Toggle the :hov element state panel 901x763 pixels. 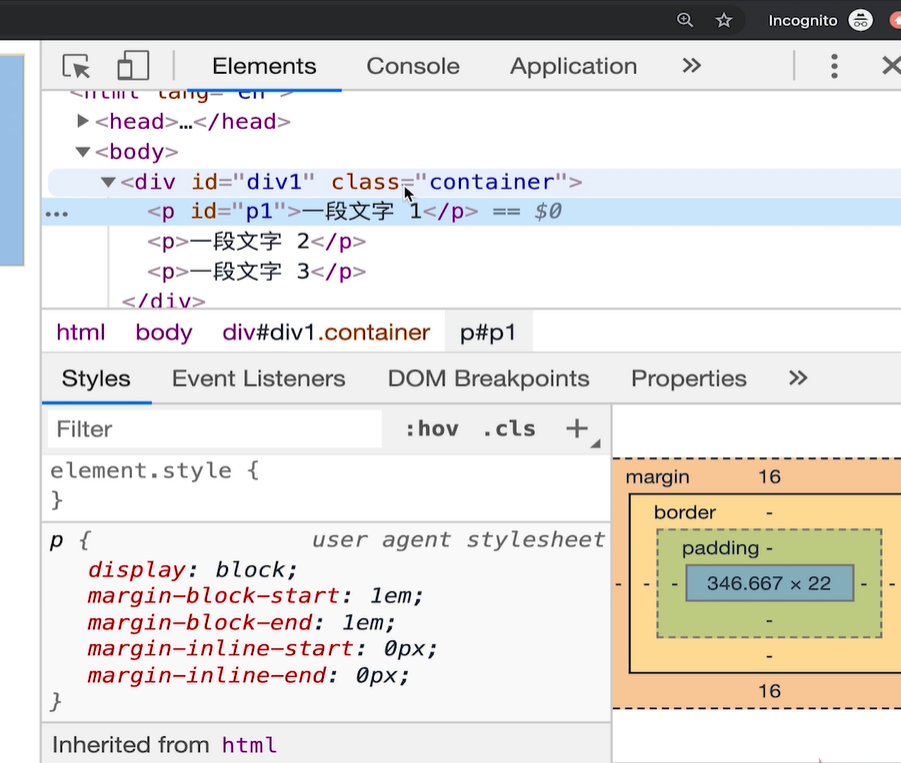431,429
